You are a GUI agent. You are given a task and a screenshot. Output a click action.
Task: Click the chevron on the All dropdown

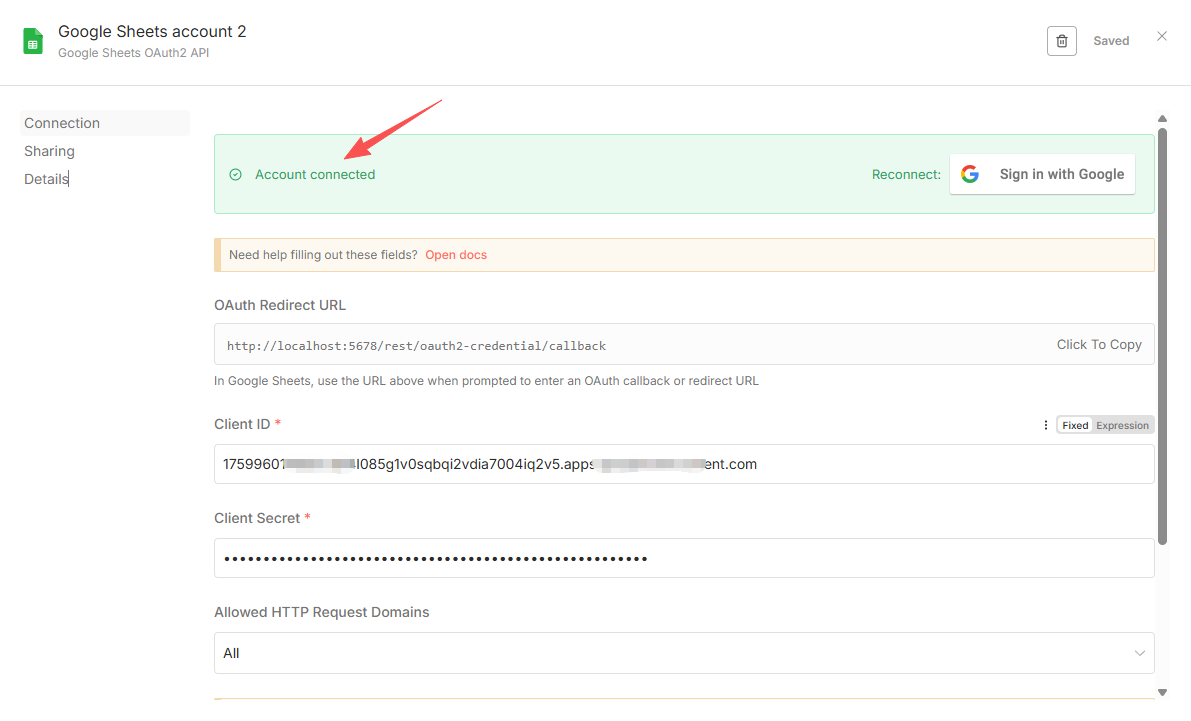click(x=1139, y=653)
